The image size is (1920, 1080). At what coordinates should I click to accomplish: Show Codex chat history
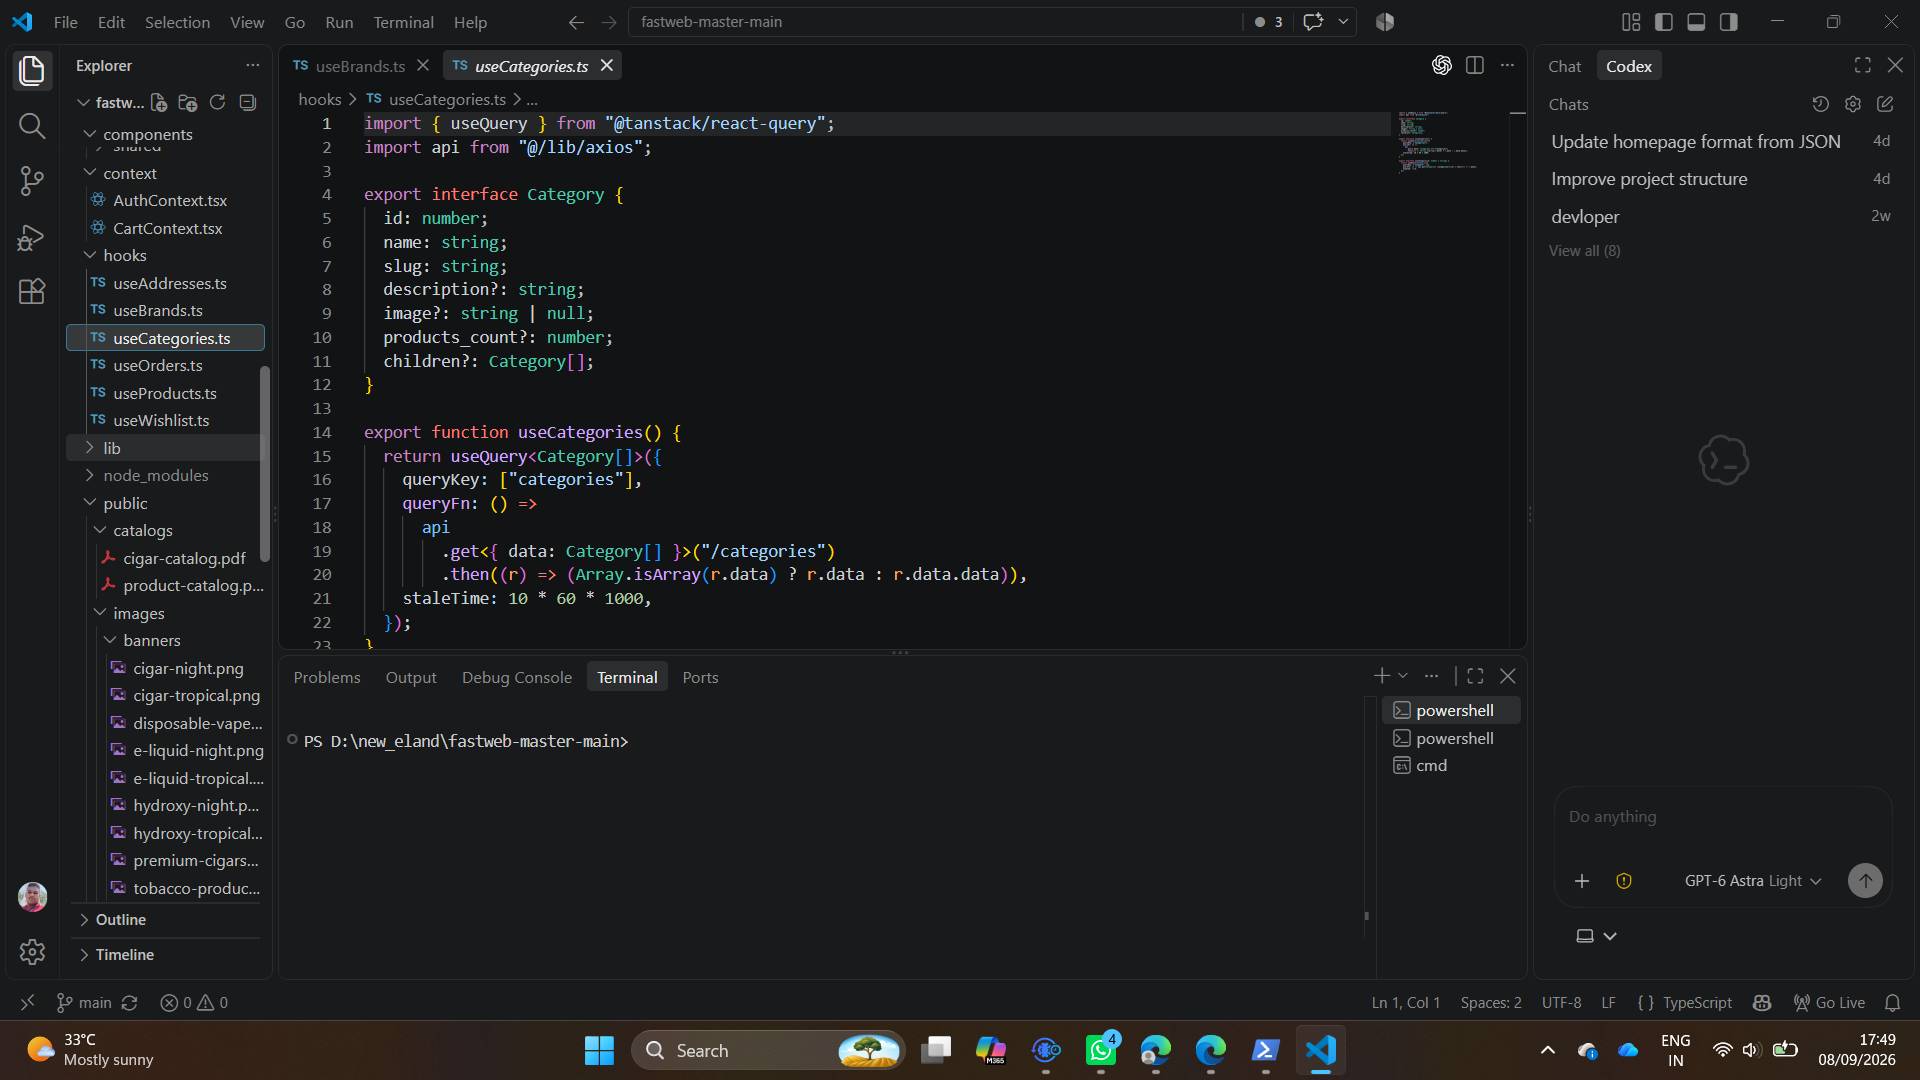[x=1820, y=104]
